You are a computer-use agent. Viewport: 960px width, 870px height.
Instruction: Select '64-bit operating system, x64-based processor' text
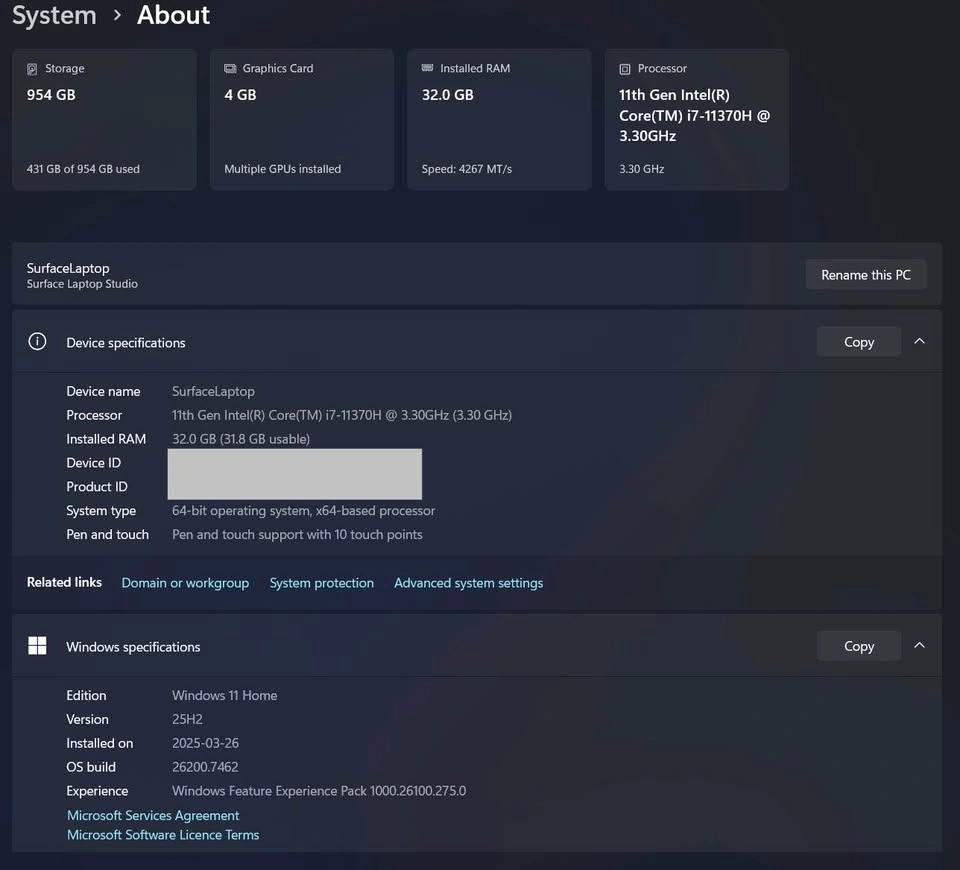point(303,511)
